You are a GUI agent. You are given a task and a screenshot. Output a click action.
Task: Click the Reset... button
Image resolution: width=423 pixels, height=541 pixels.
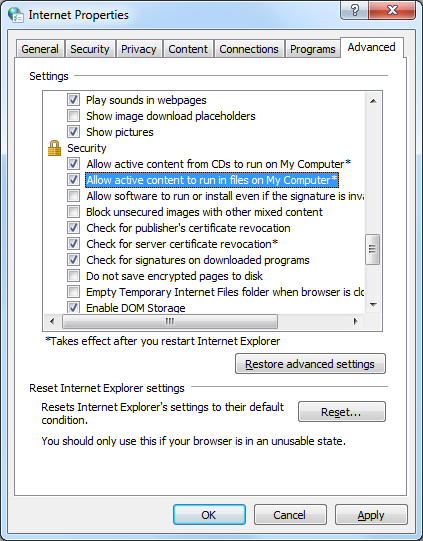point(342,412)
